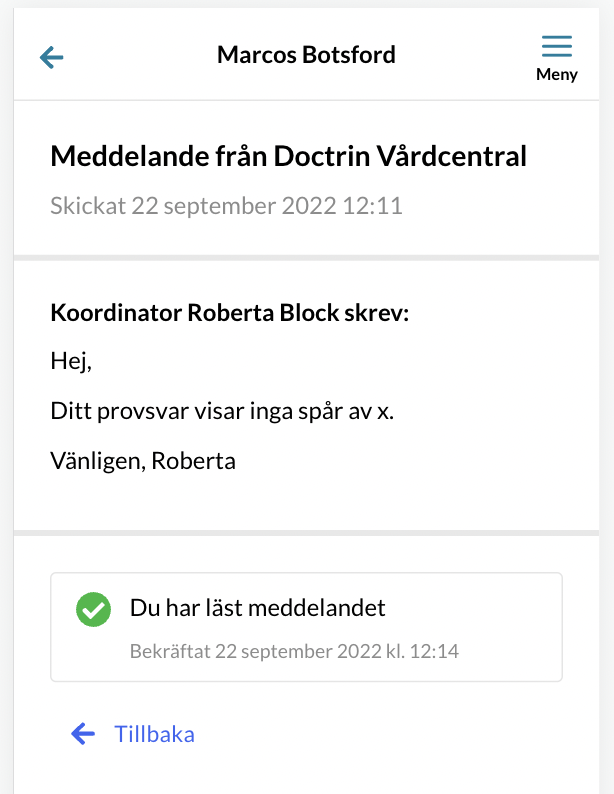Follow the Tillbaka link

(154, 734)
